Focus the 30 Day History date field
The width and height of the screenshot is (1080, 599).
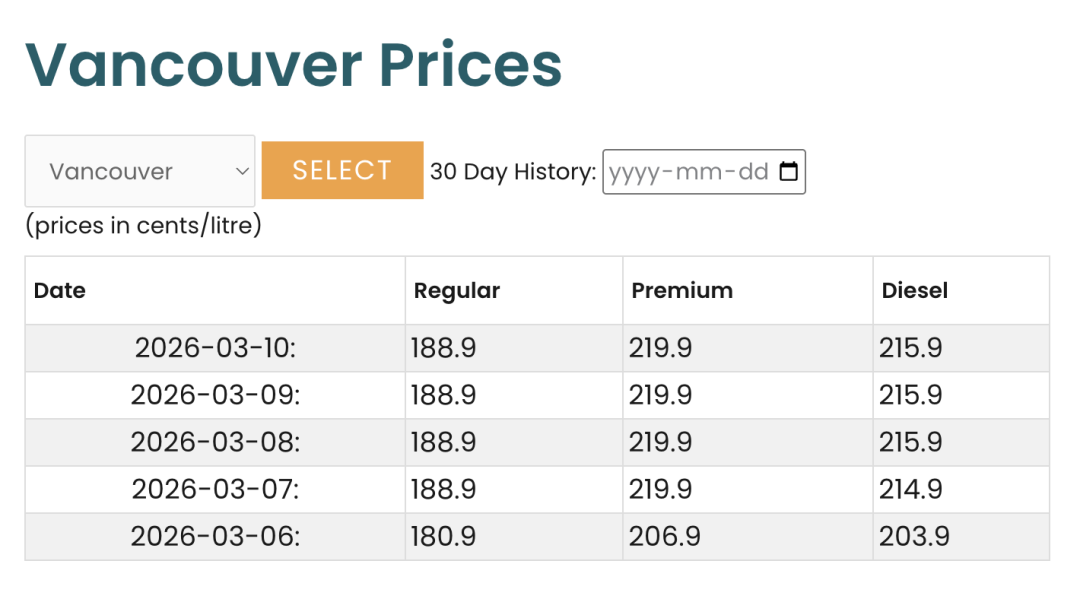pyautogui.click(x=688, y=172)
